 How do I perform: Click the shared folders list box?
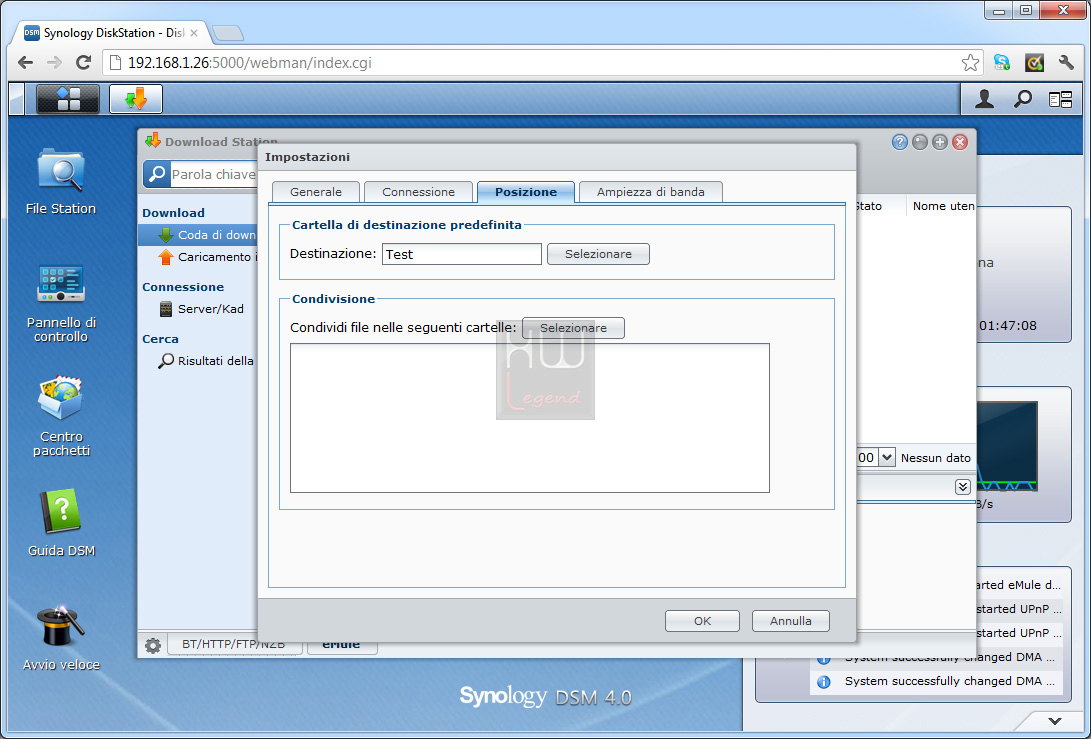pyautogui.click(x=529, y=418)
